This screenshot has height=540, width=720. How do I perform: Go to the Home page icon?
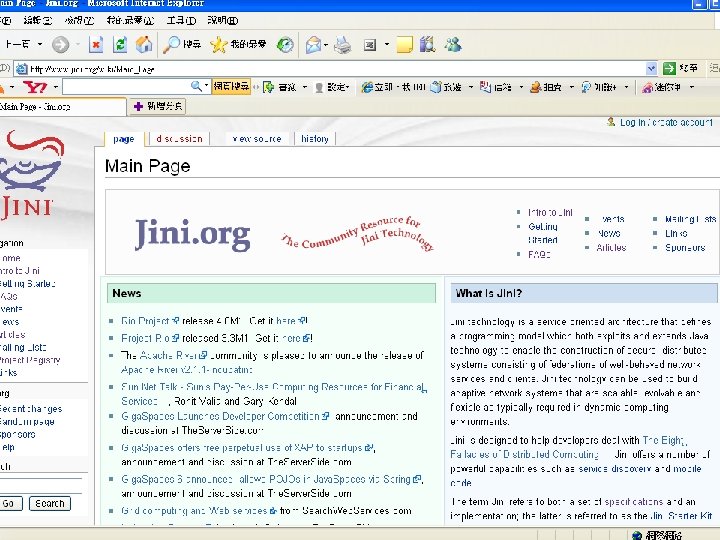[144, 45]
